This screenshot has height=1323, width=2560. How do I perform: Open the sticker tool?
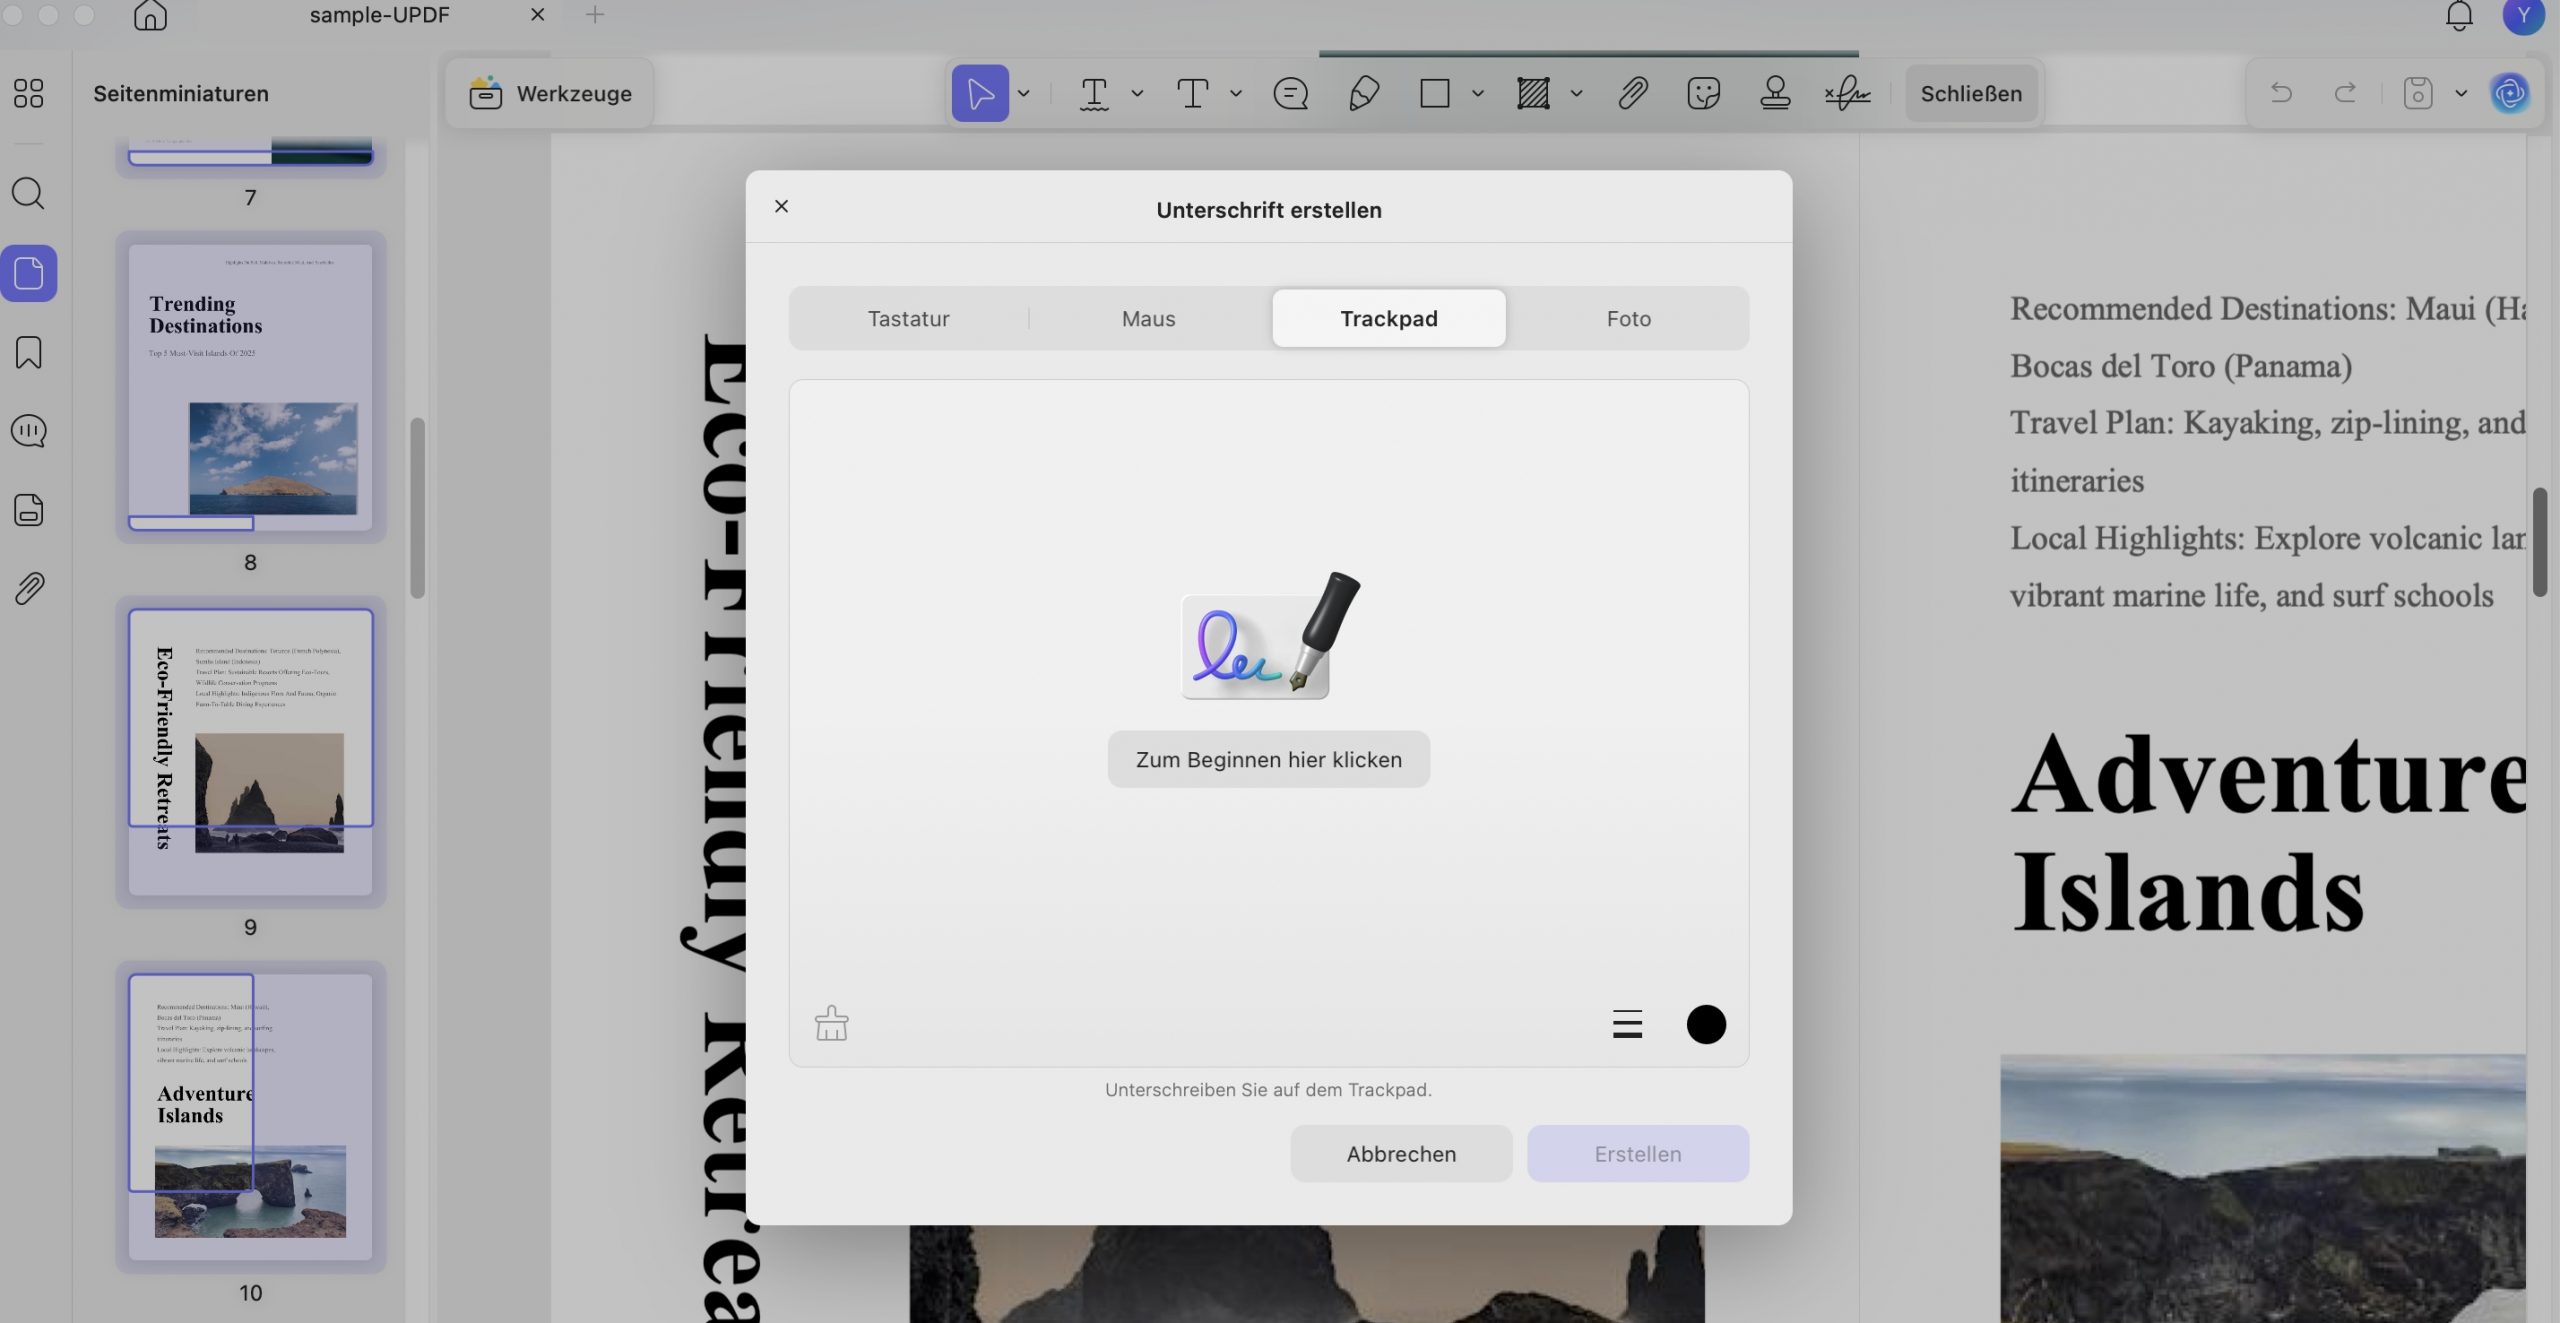pos(1703,93)
